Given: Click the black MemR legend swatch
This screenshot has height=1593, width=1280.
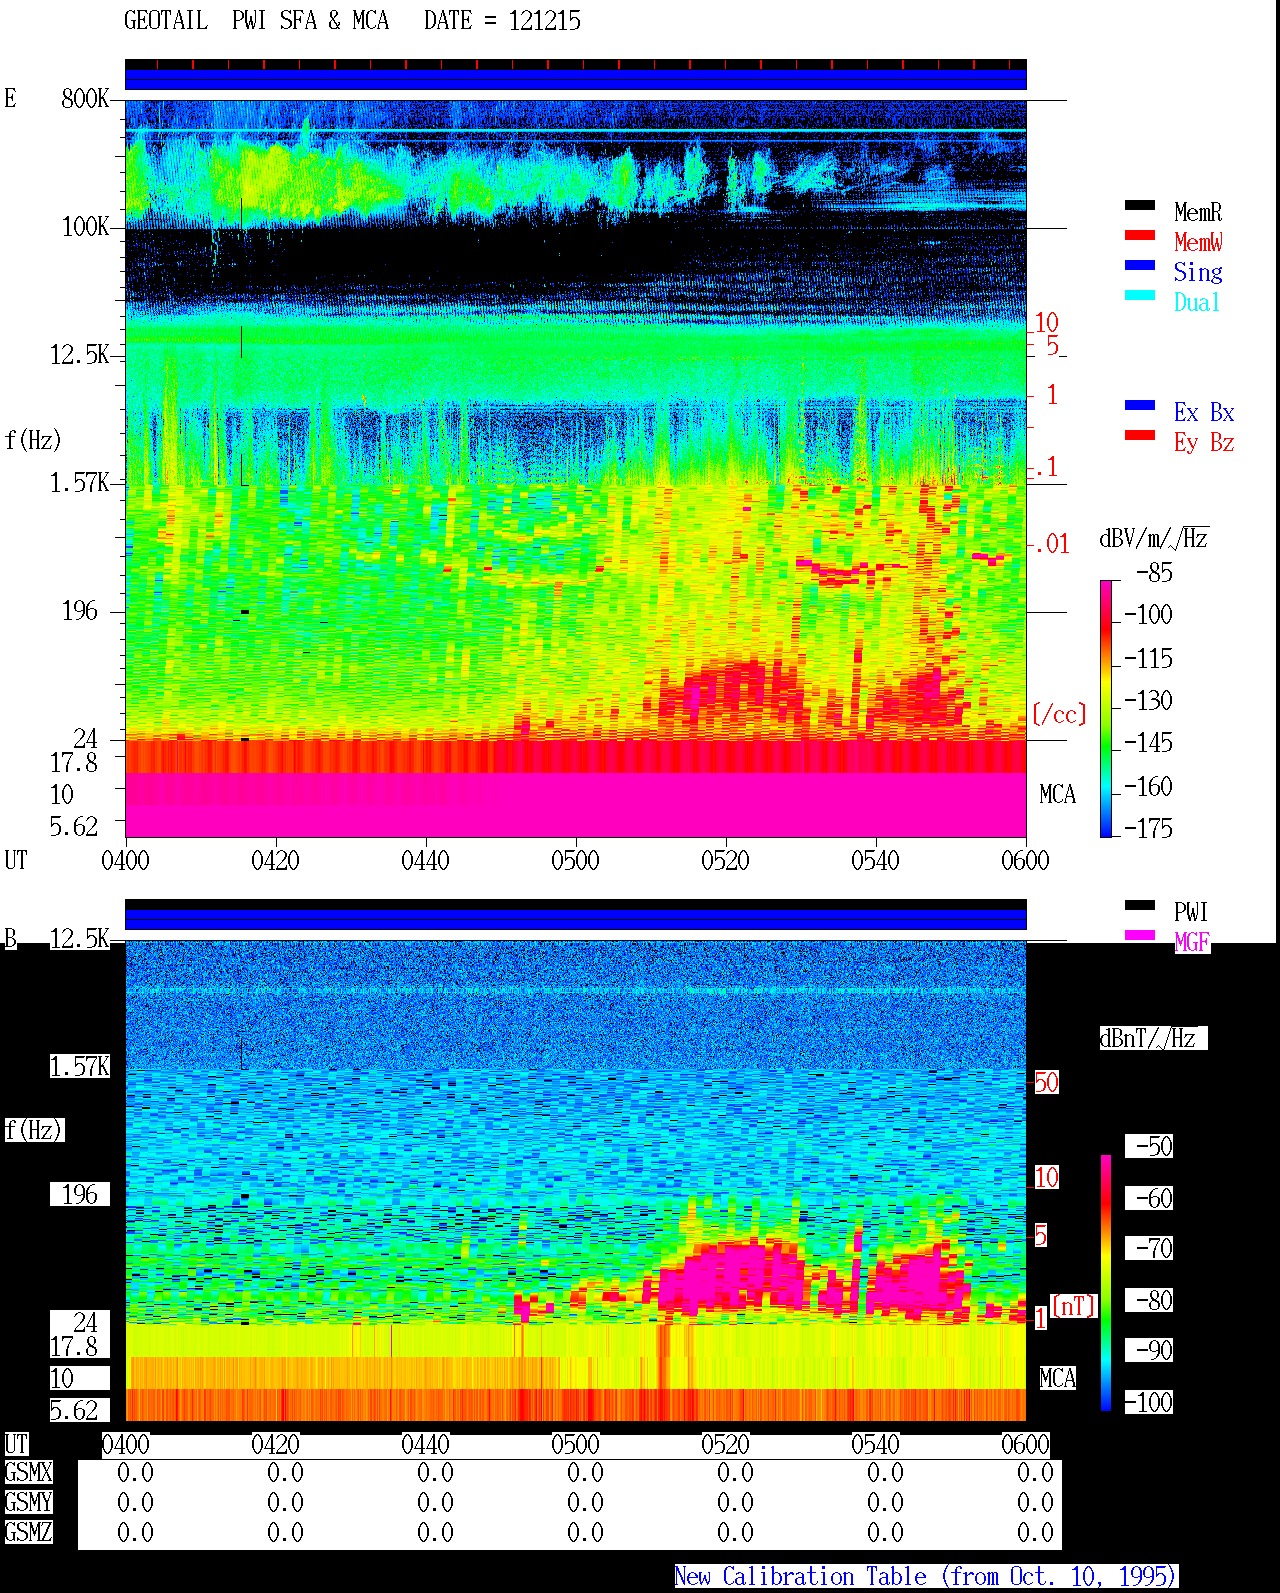Looking at the screenshot, I should [x=1140, y=206].
